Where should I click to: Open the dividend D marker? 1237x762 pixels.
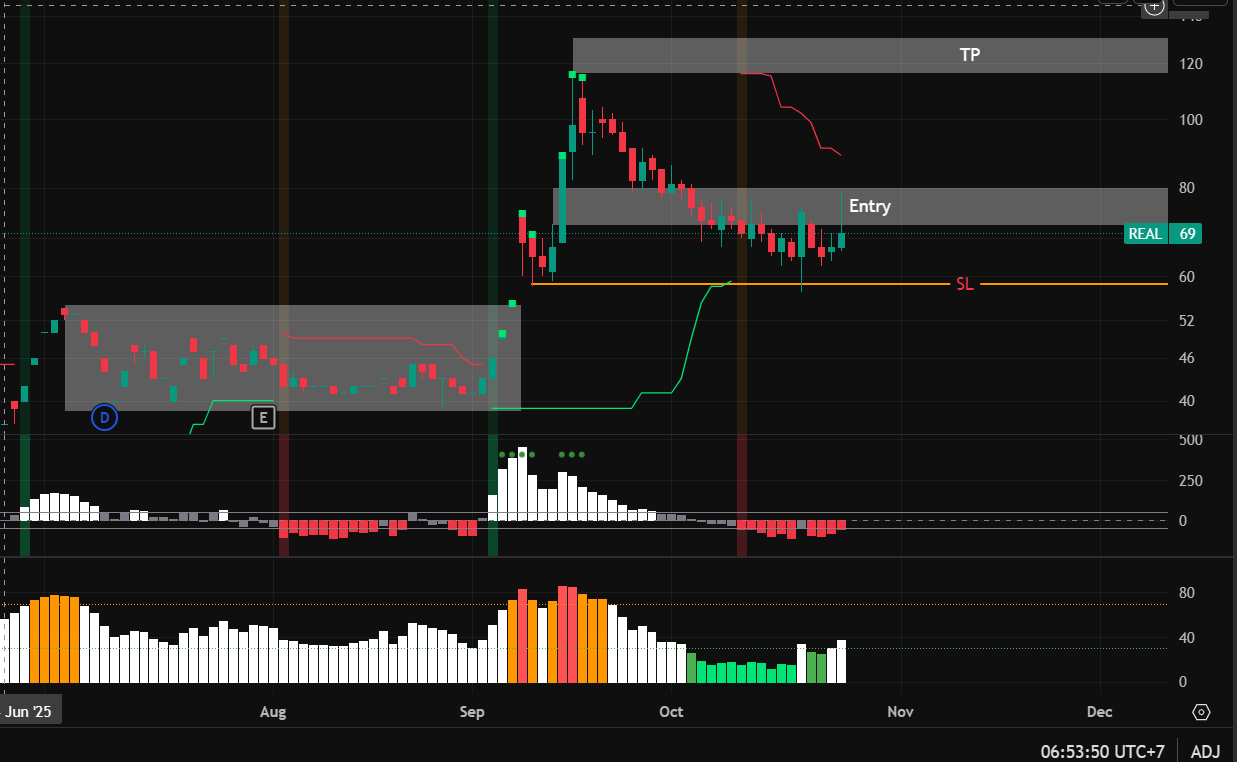105,417
